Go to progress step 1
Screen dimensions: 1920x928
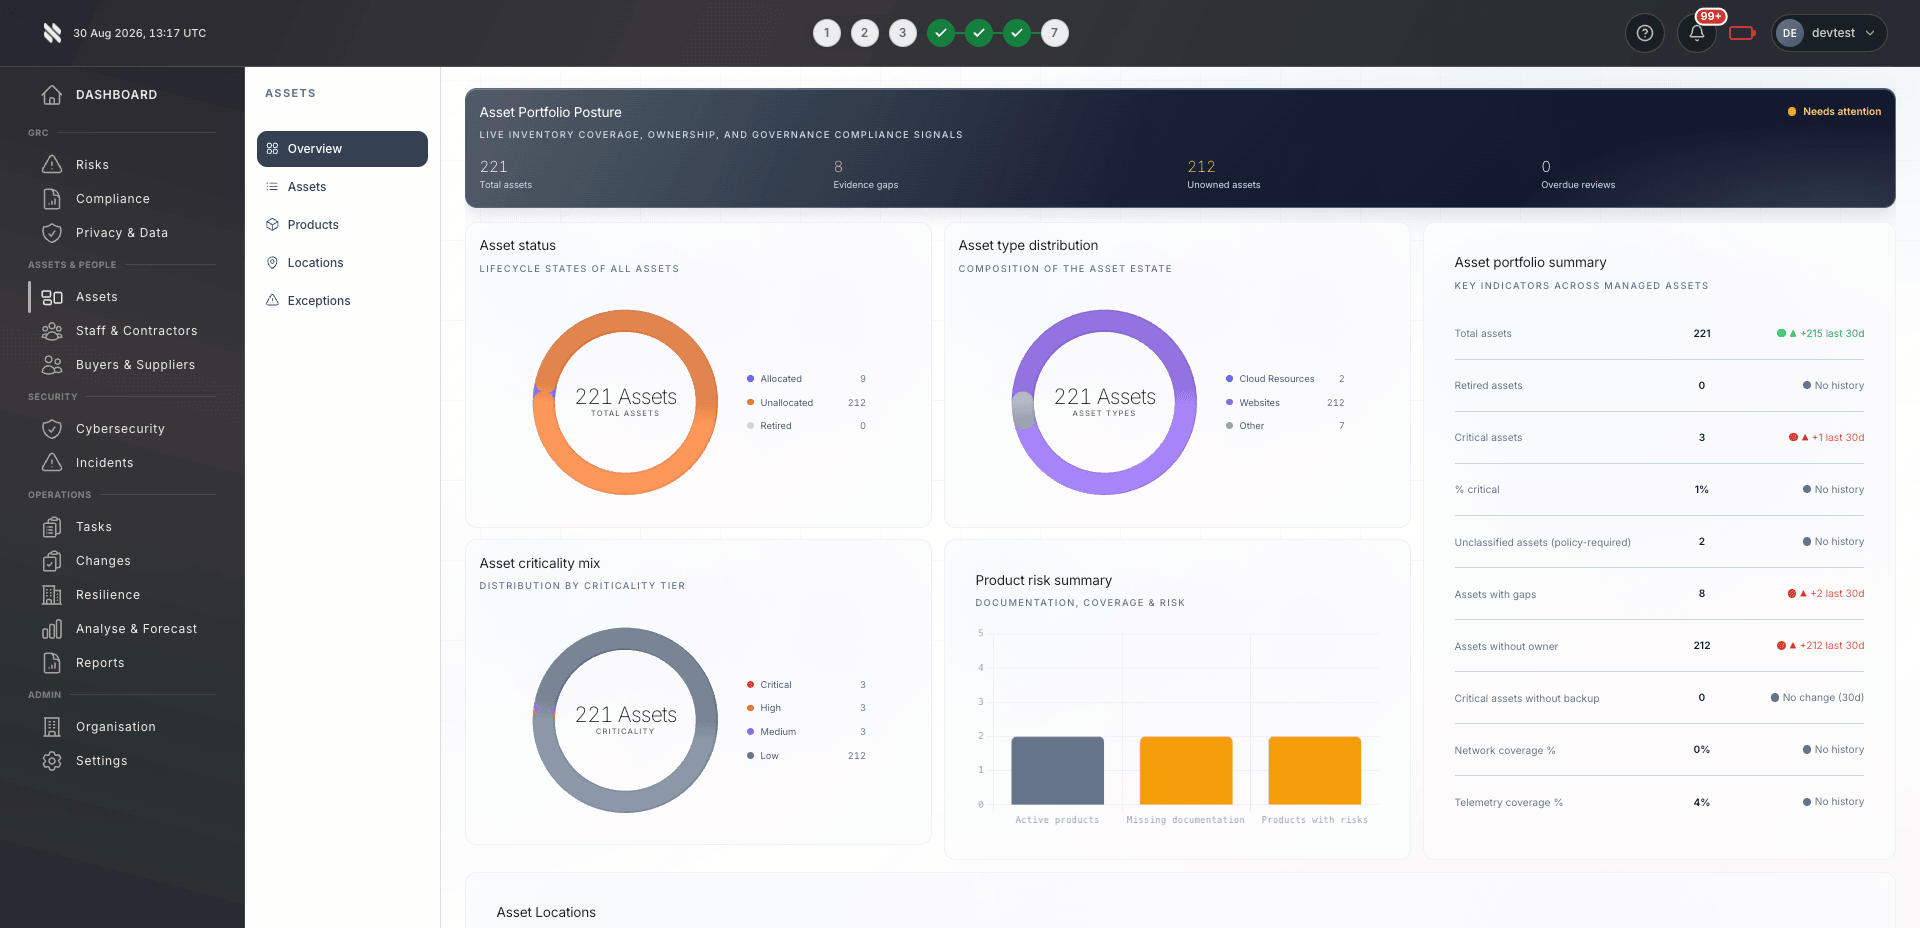pyautogui.click(x=827, y=33)
